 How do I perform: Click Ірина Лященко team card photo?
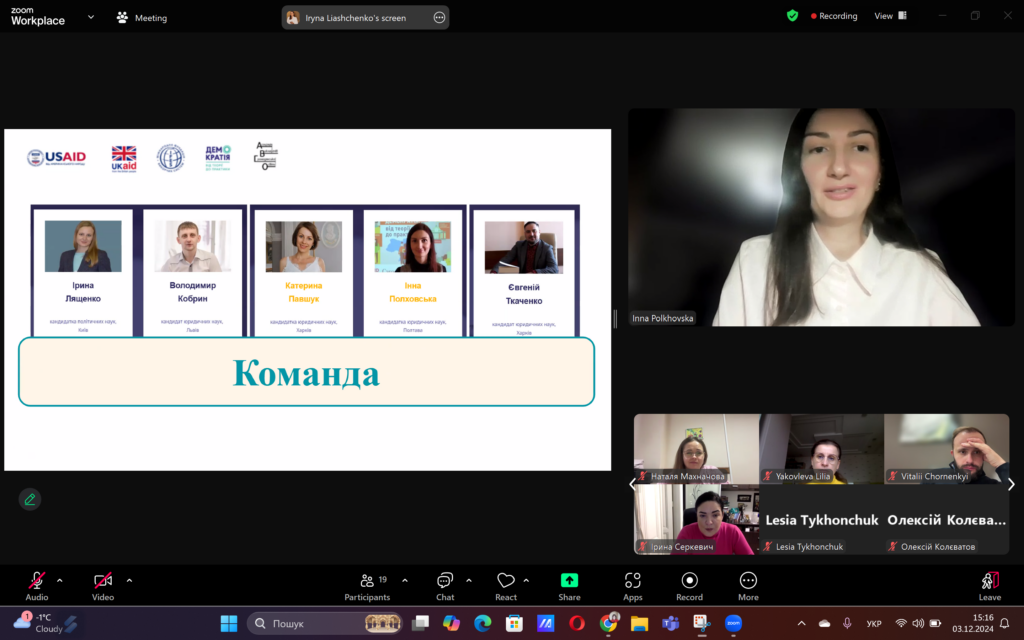(83, 246)
